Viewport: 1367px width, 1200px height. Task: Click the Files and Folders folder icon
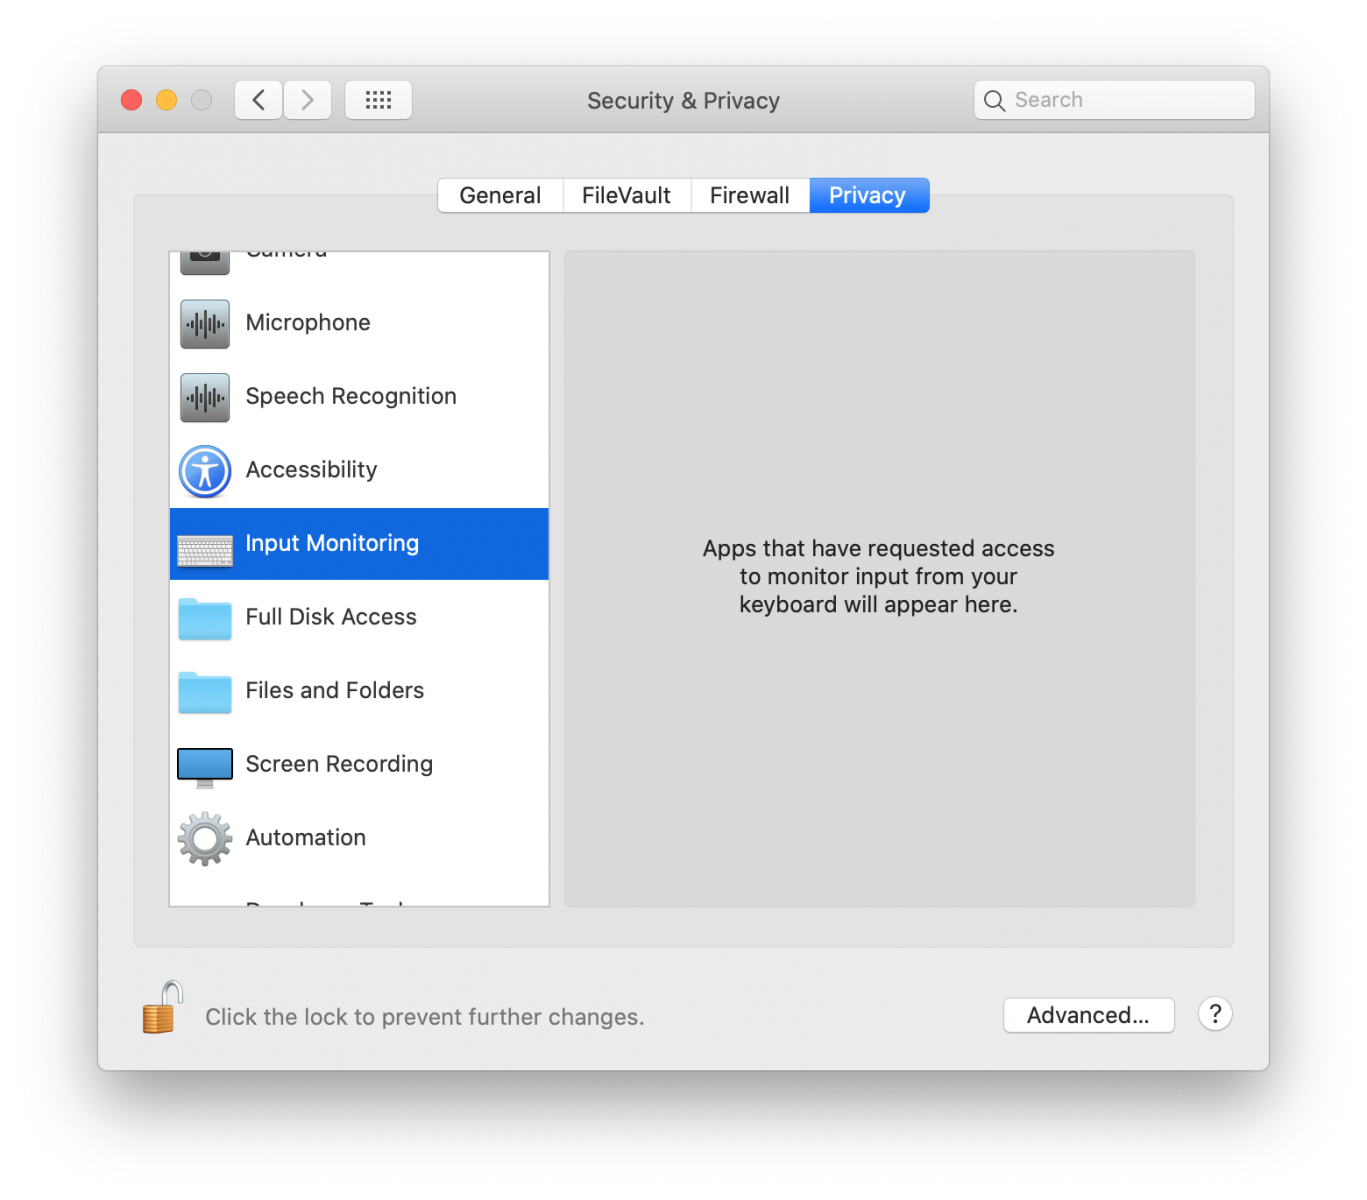coord(205,692)
